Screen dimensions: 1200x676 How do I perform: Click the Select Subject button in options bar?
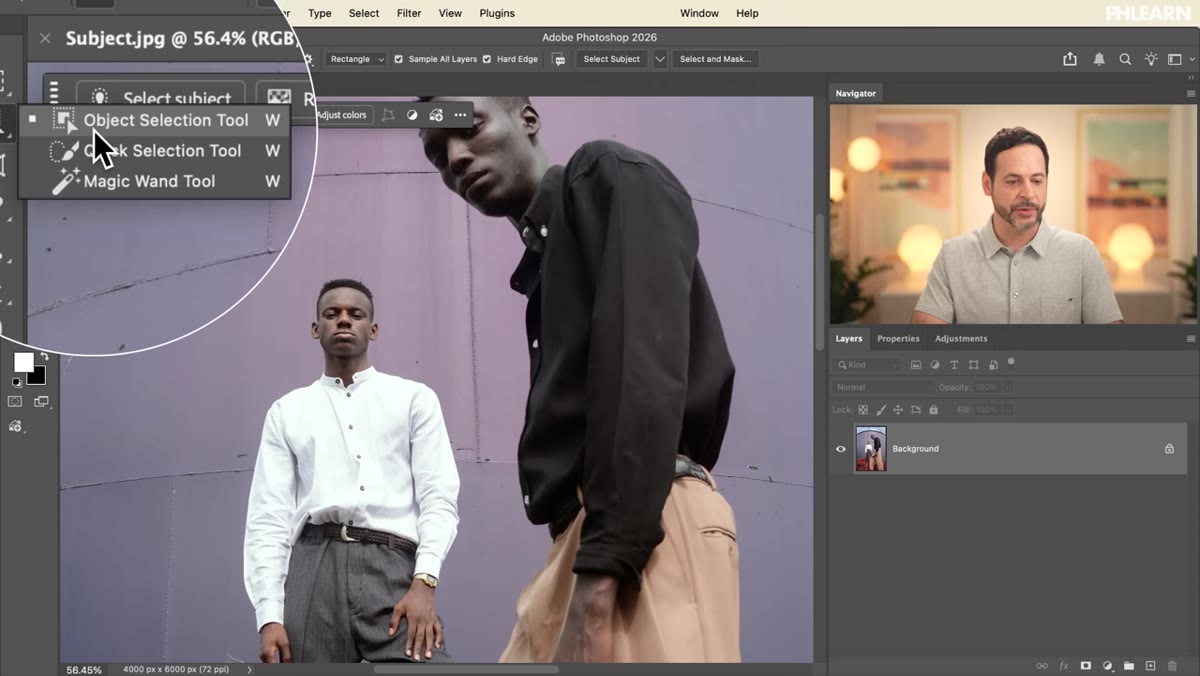pos(611,59)
